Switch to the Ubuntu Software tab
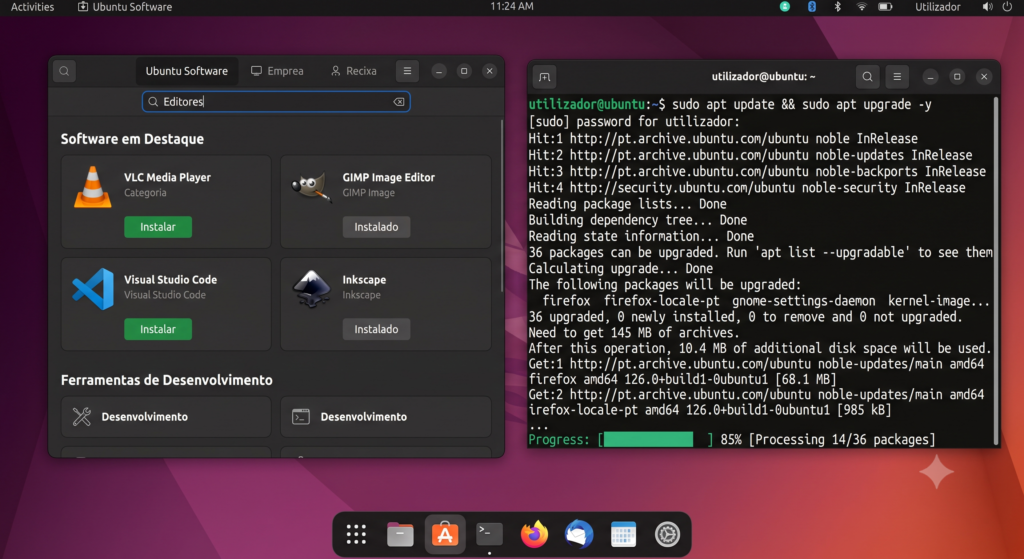 coord(186,71)
